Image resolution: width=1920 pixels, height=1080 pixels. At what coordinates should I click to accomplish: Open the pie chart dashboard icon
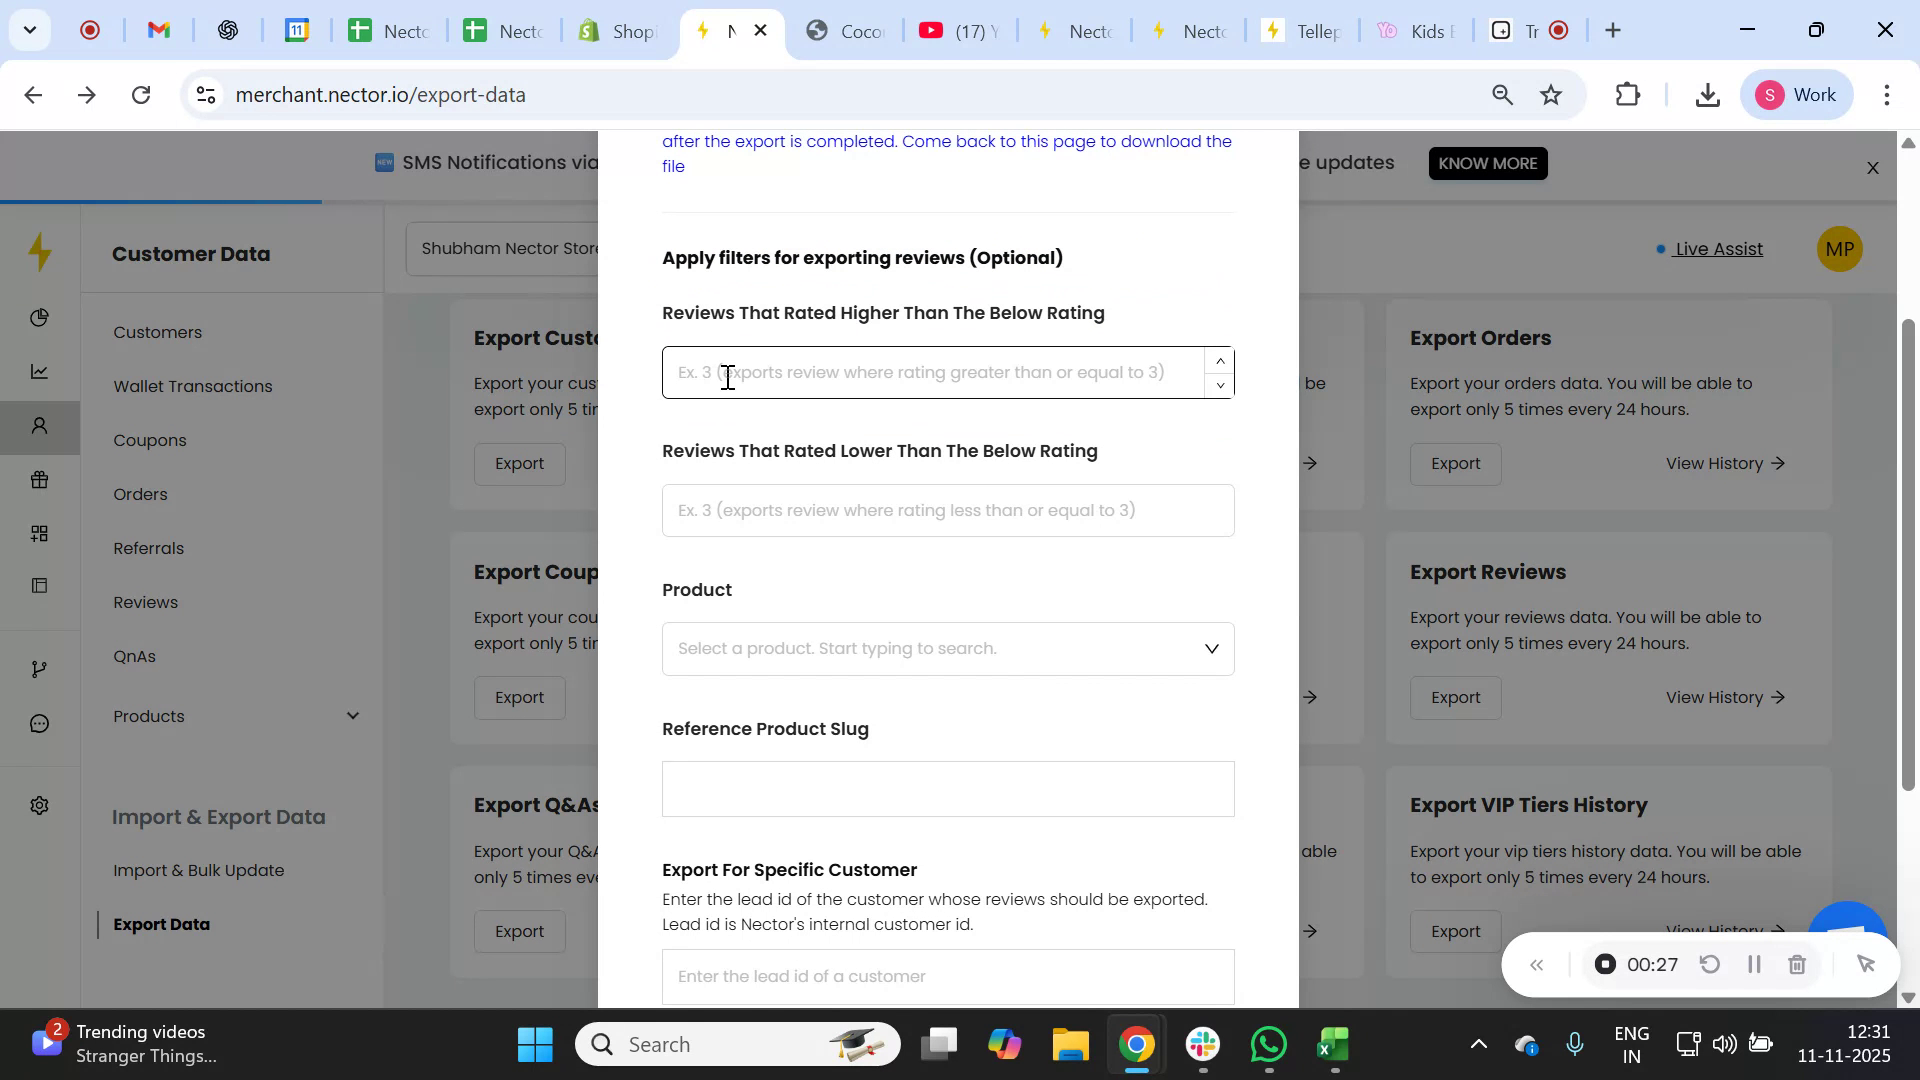pos(40,317)
